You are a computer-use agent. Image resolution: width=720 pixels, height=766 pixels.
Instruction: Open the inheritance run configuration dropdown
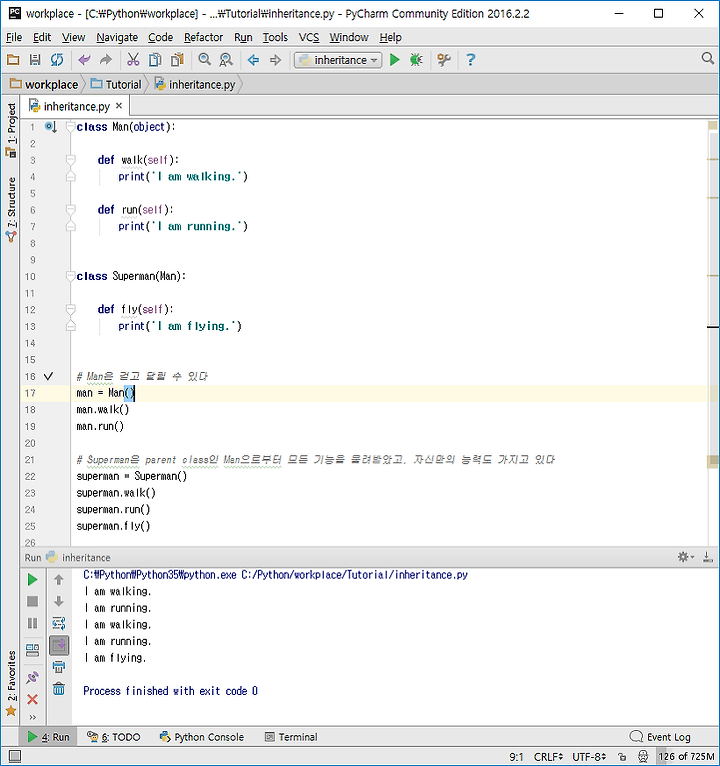coord(338,60)
